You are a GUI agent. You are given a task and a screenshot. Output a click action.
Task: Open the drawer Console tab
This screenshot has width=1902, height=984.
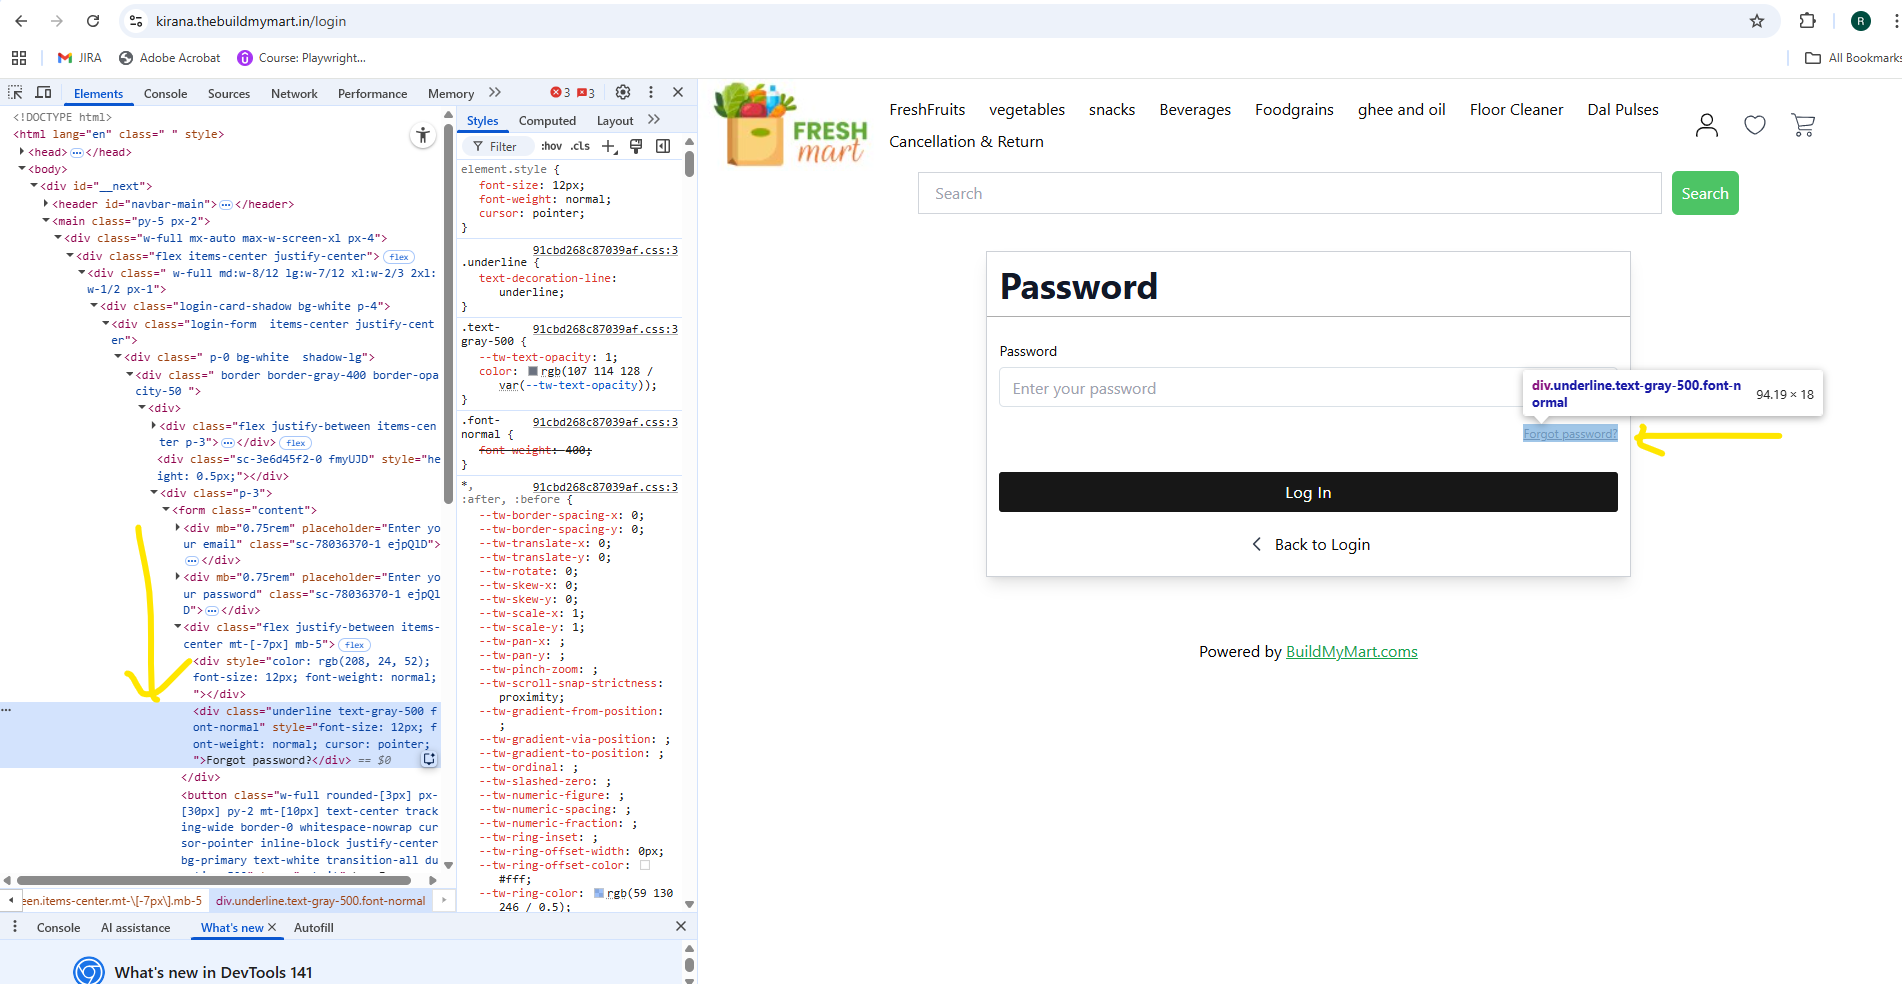click(58, 928)
